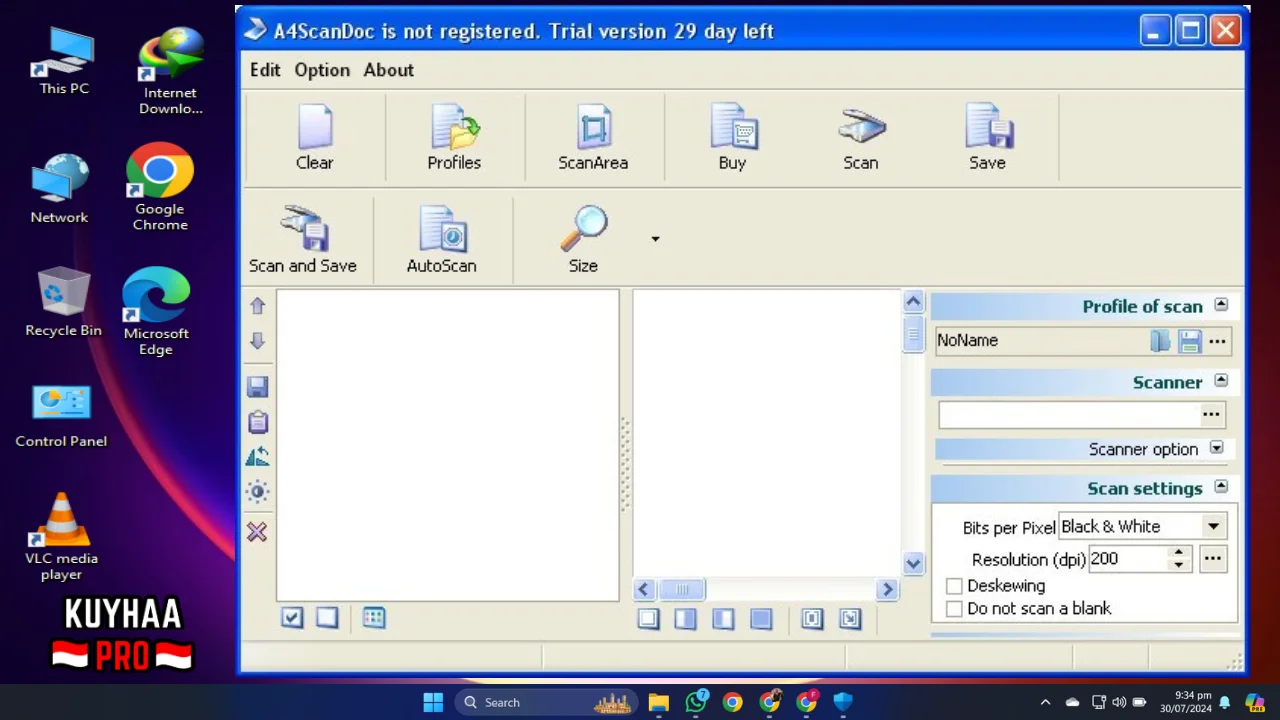
Task: Move page down with the down arrow
Action: point(257,341)
